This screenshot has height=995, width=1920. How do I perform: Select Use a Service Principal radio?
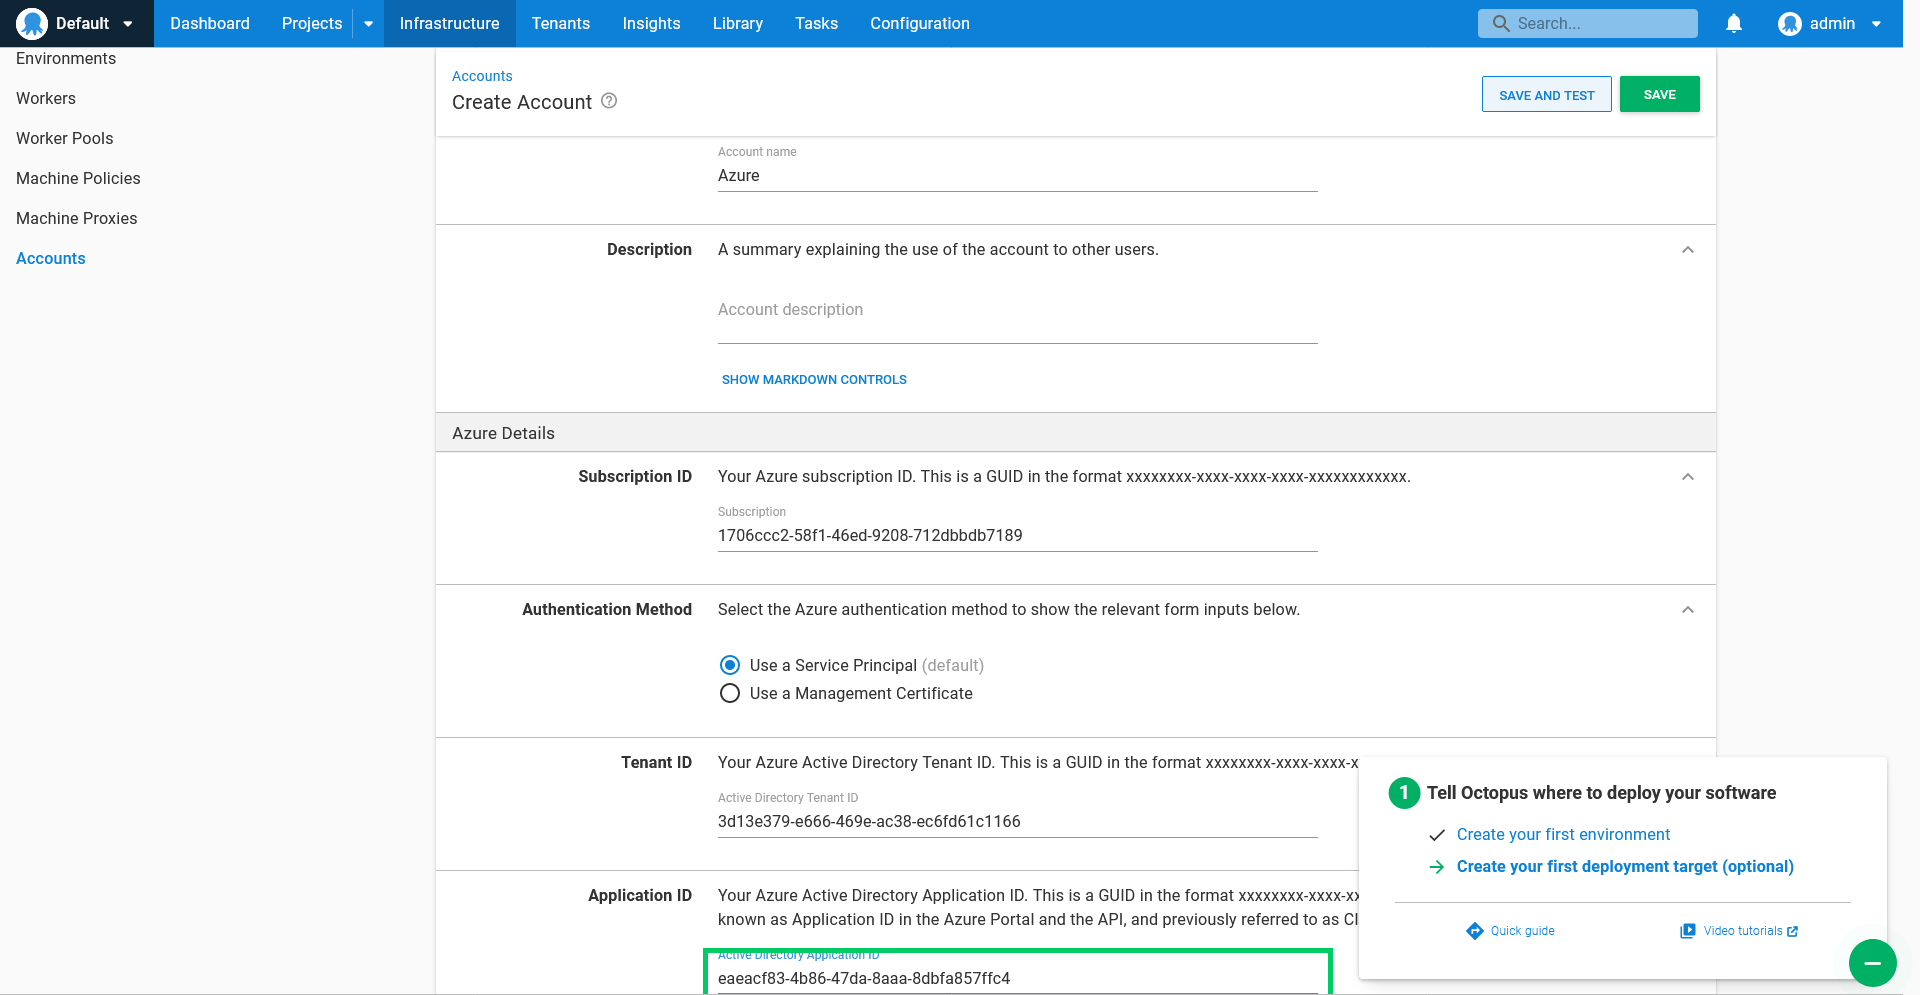730,665
